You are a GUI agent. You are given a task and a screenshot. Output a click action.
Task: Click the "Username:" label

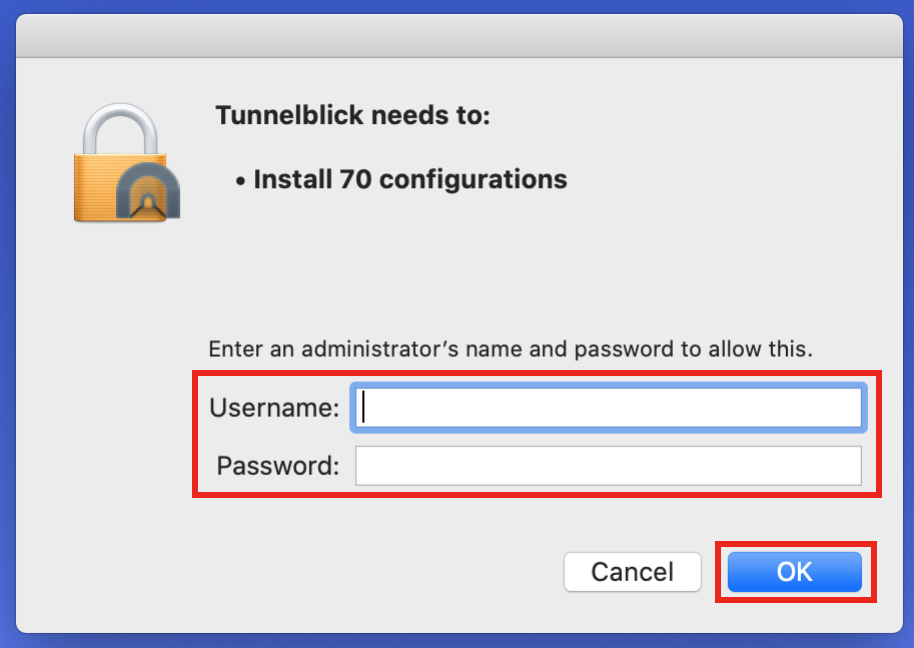coord(275,407)
